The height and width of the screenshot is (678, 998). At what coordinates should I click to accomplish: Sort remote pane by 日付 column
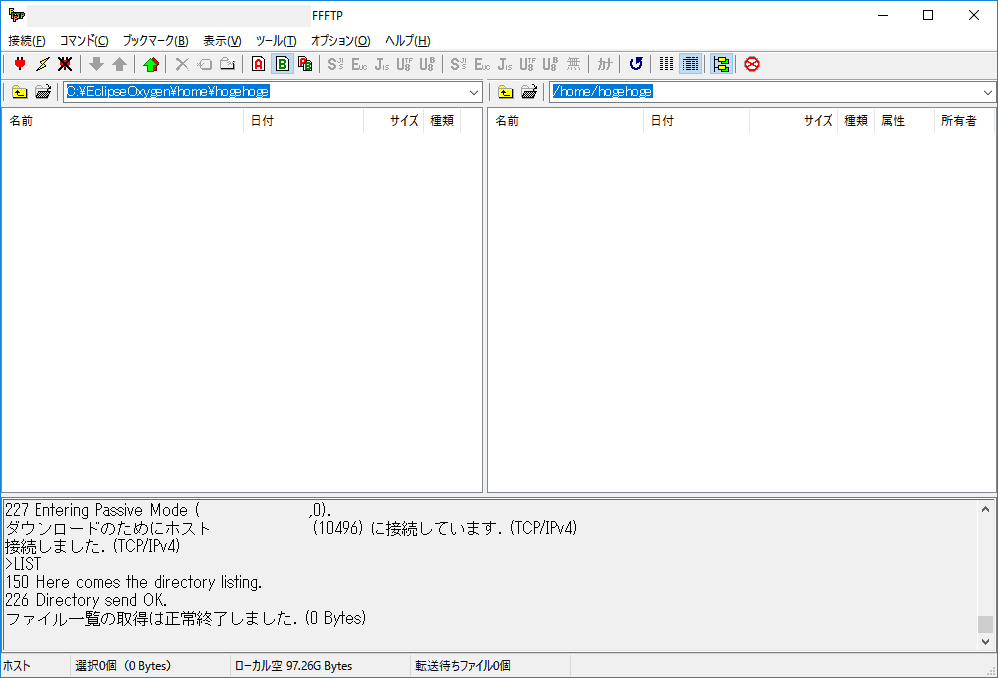[697, 121]
